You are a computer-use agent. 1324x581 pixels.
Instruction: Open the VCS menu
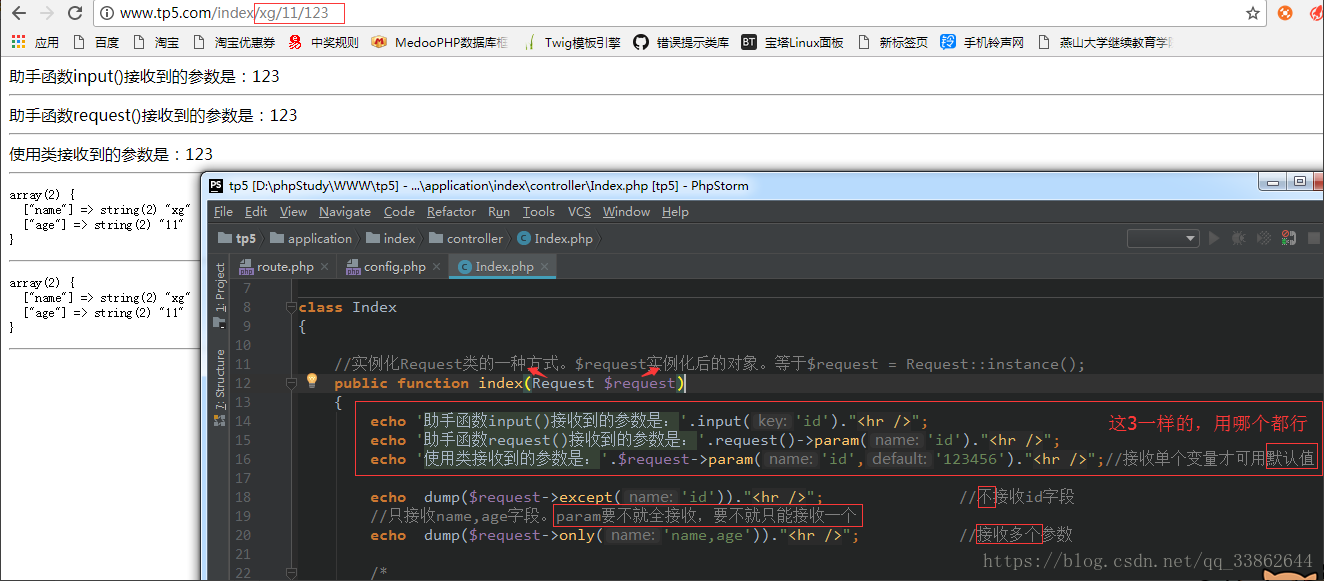tap(579, 211)
